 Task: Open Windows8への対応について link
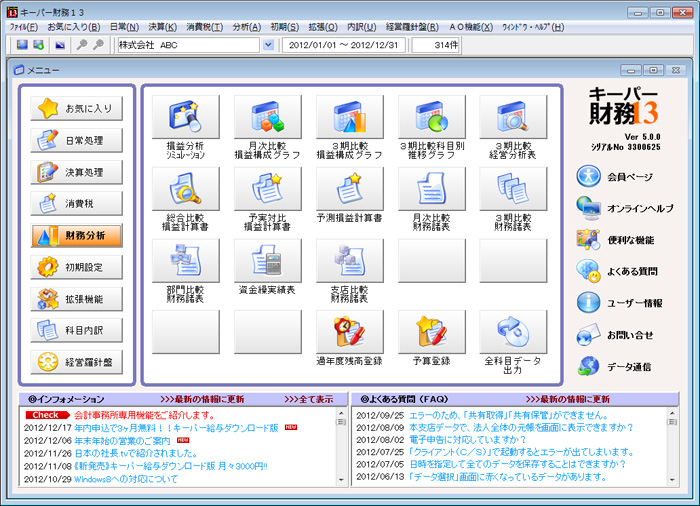126,479
